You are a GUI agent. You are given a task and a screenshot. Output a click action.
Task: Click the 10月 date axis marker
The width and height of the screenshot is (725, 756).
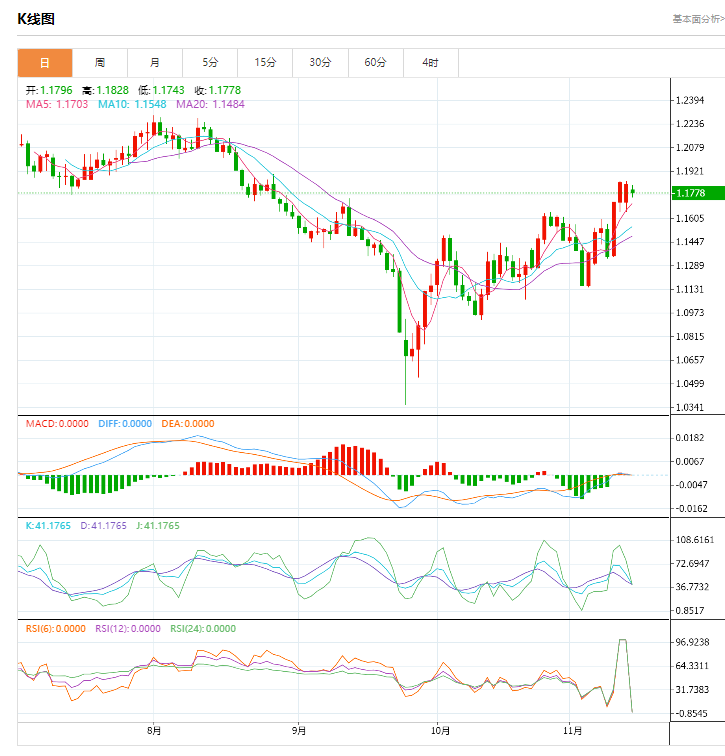[x=440, y=731]
